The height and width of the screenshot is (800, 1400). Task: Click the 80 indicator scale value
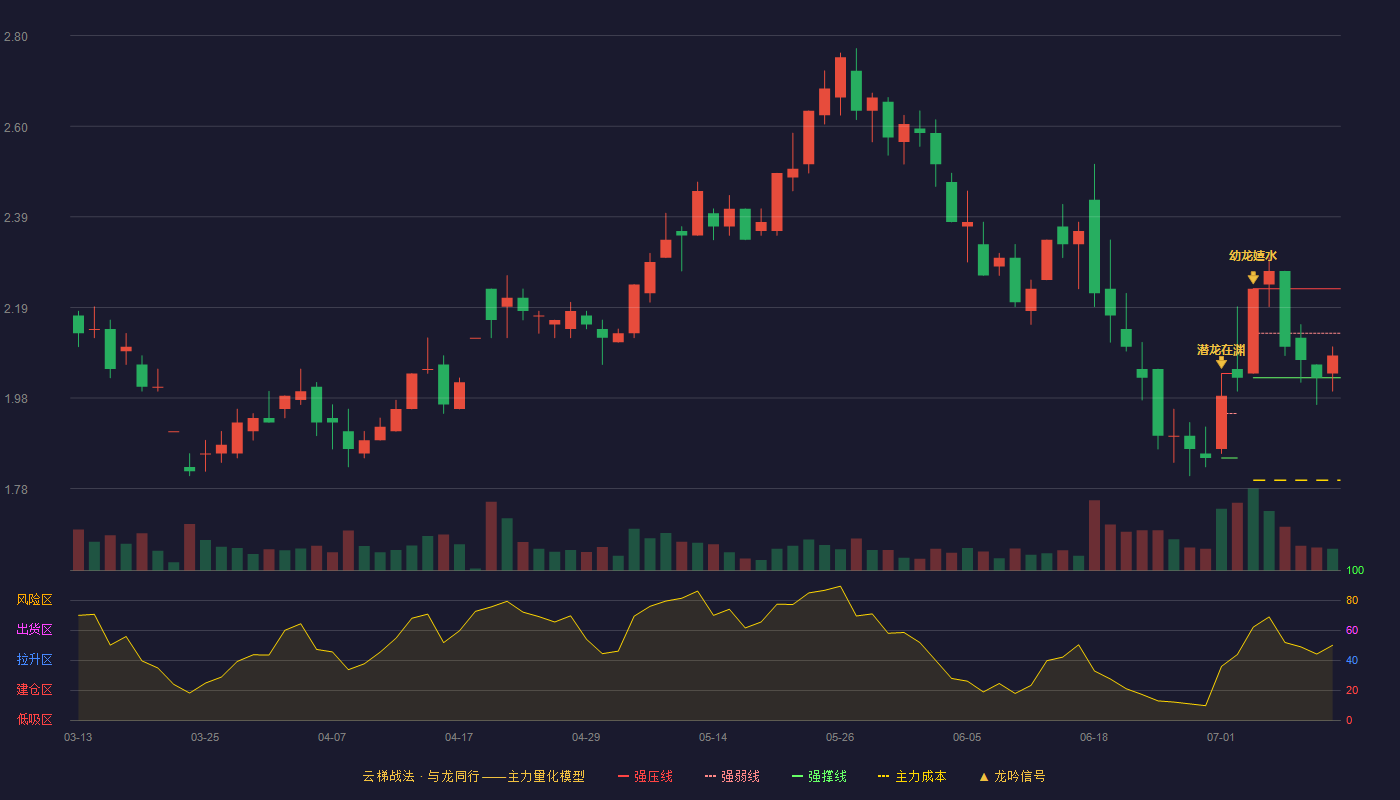1352,601
